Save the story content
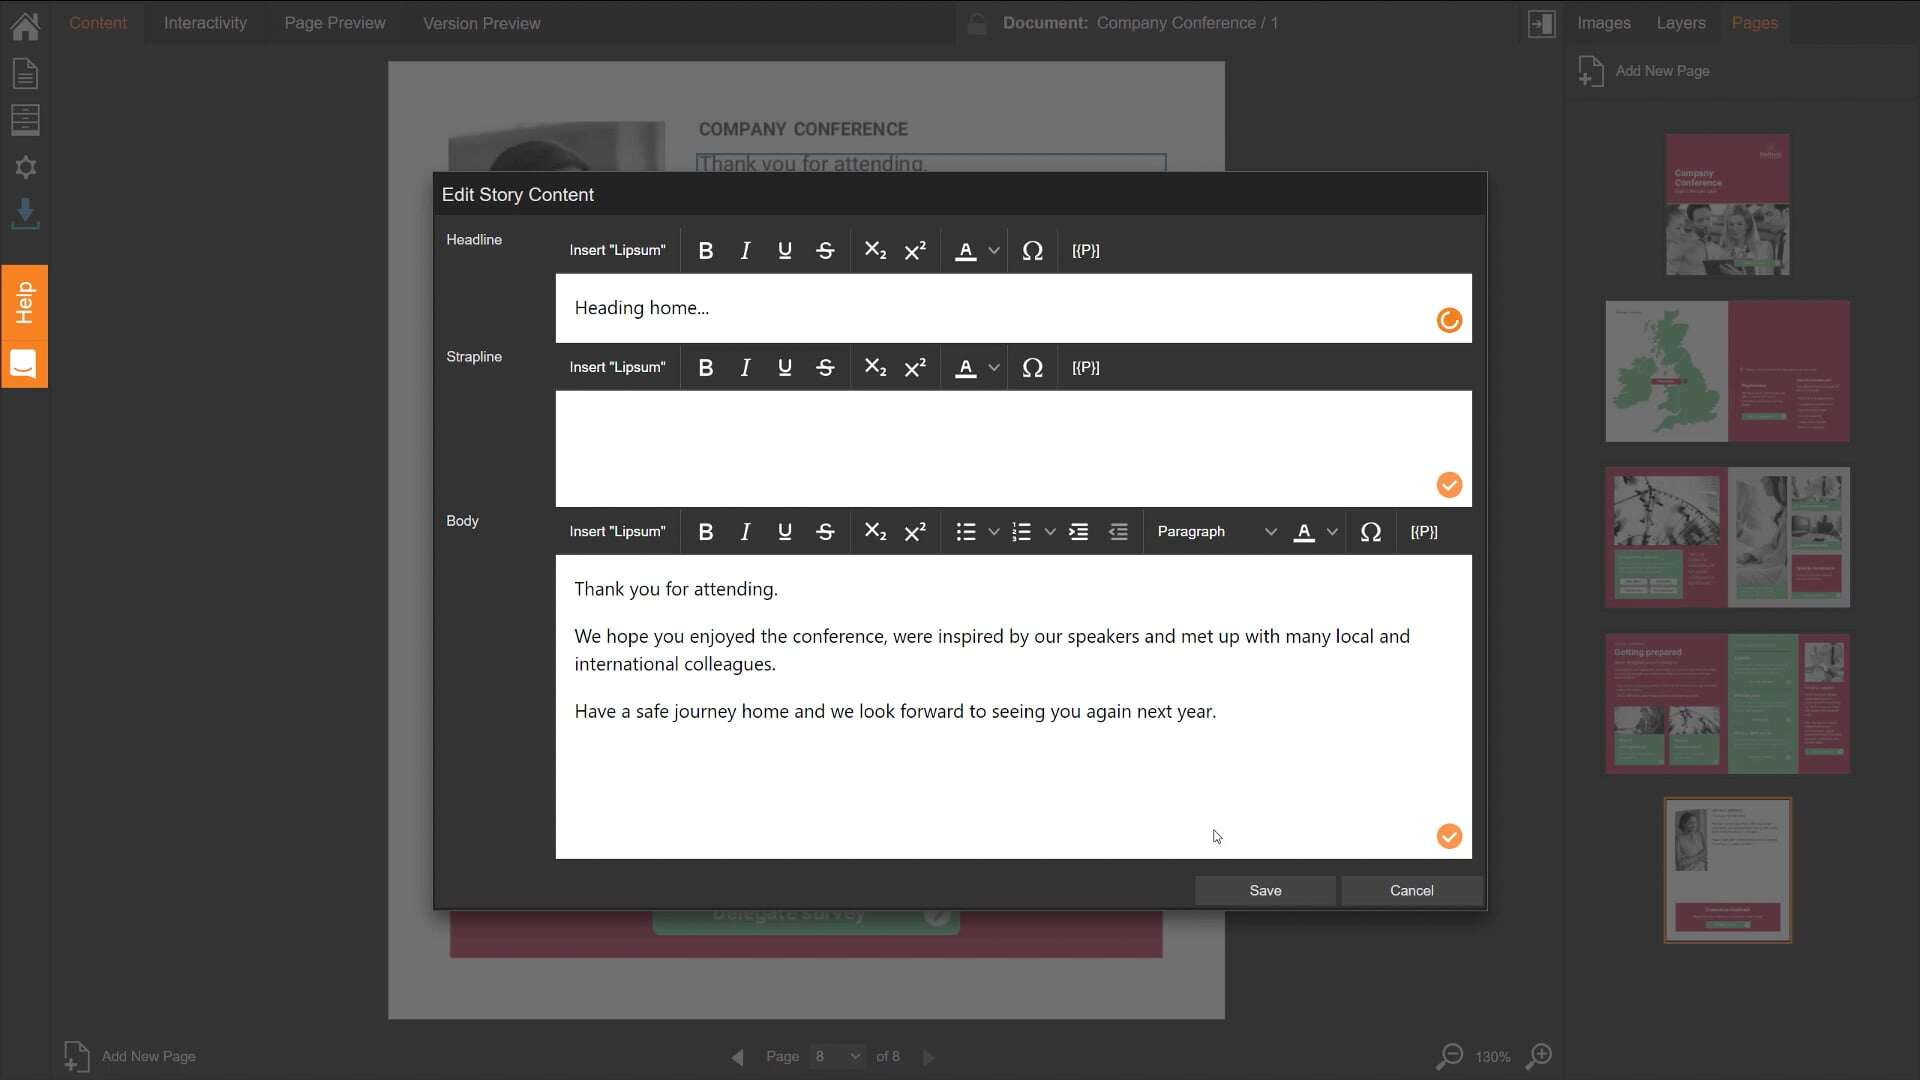Screen dimensions: 1920x1080 (1265, 890)
